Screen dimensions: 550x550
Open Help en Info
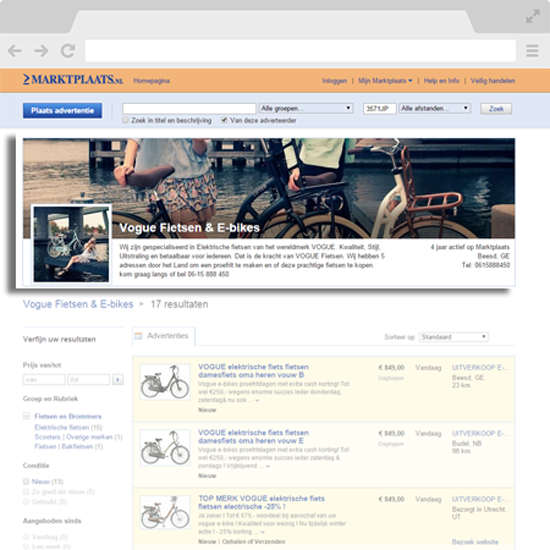tap(441, 81)
